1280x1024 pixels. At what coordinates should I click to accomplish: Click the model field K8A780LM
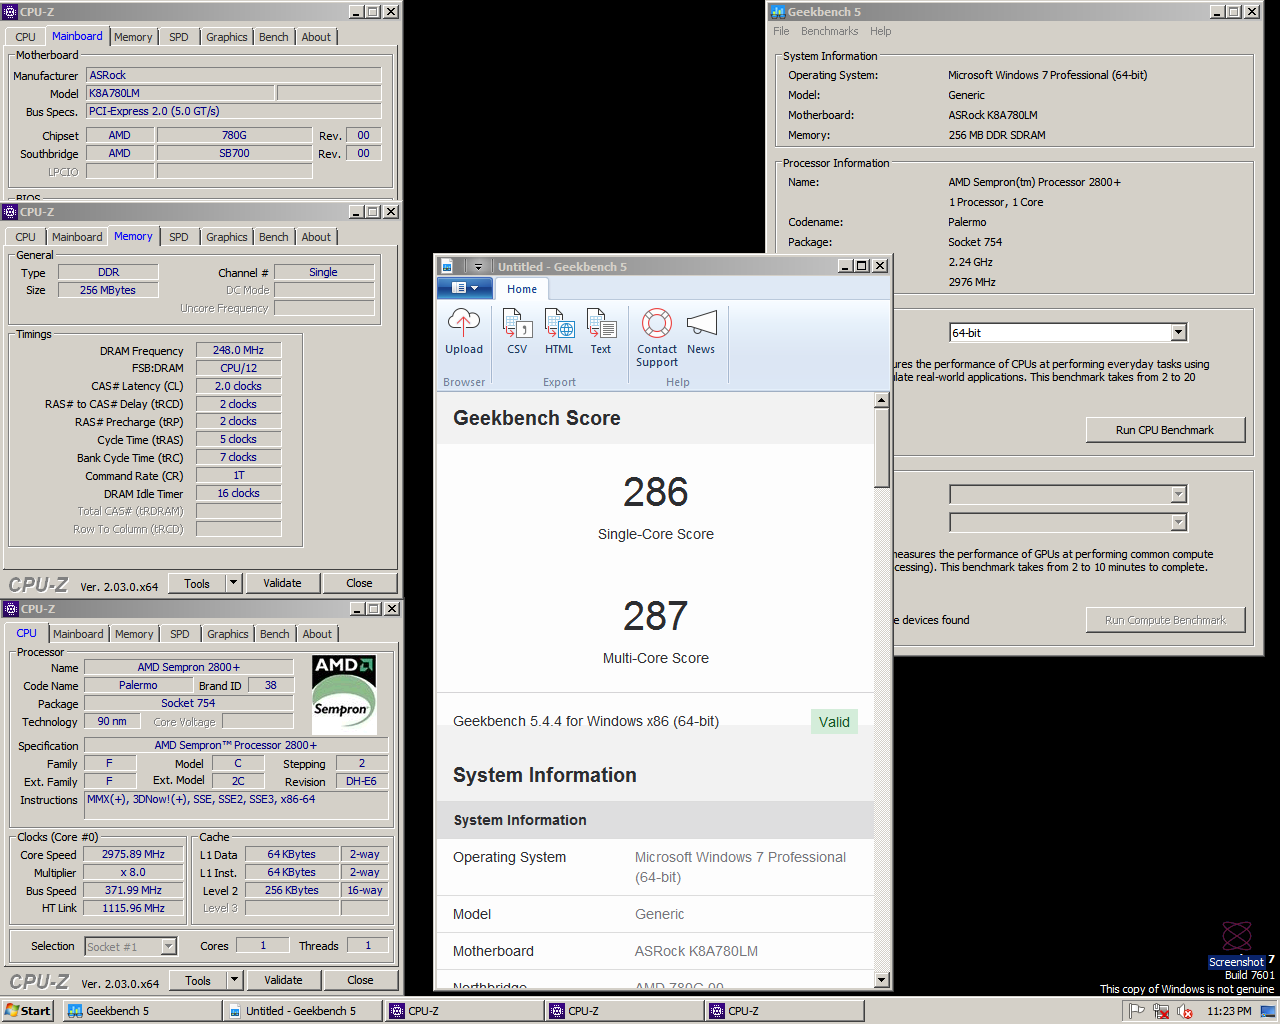(x=180, y=93)
